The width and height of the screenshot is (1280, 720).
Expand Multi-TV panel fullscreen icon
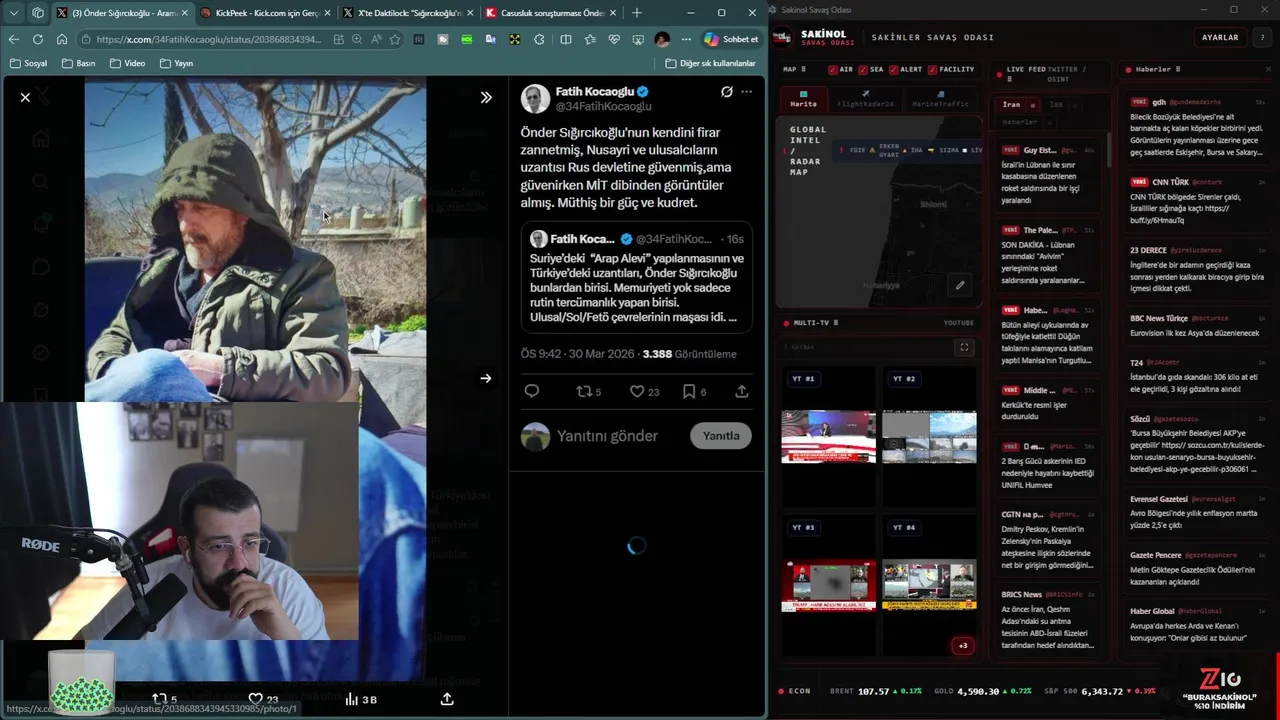pos(964,347)
